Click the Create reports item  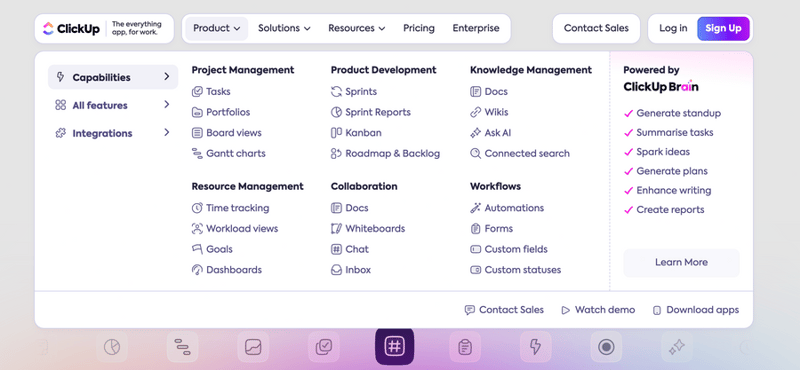pos(664,210)
